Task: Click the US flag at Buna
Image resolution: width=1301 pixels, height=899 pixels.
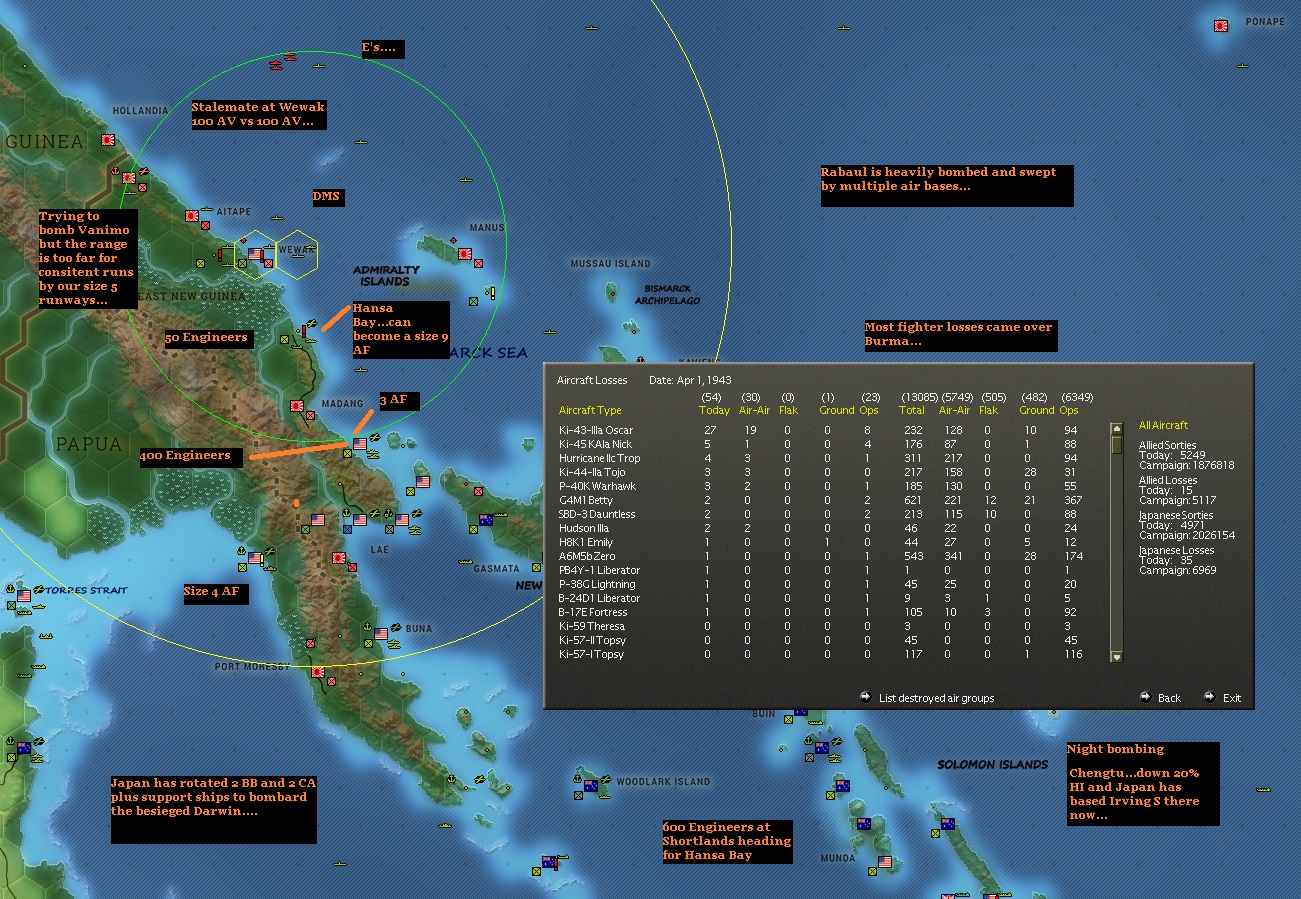Action: 381,633
